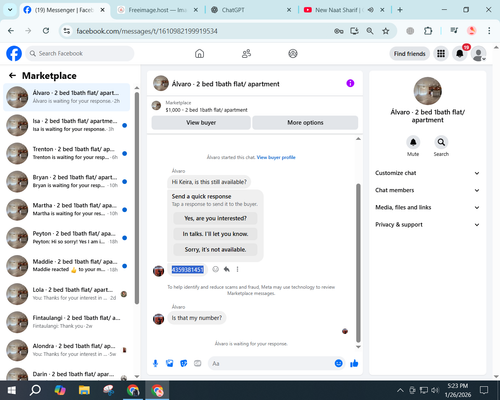The width and height of the screenshot is (500, 400).
Task: Go back from Marketplace with the arrow
Action: [x=12, y=76]
